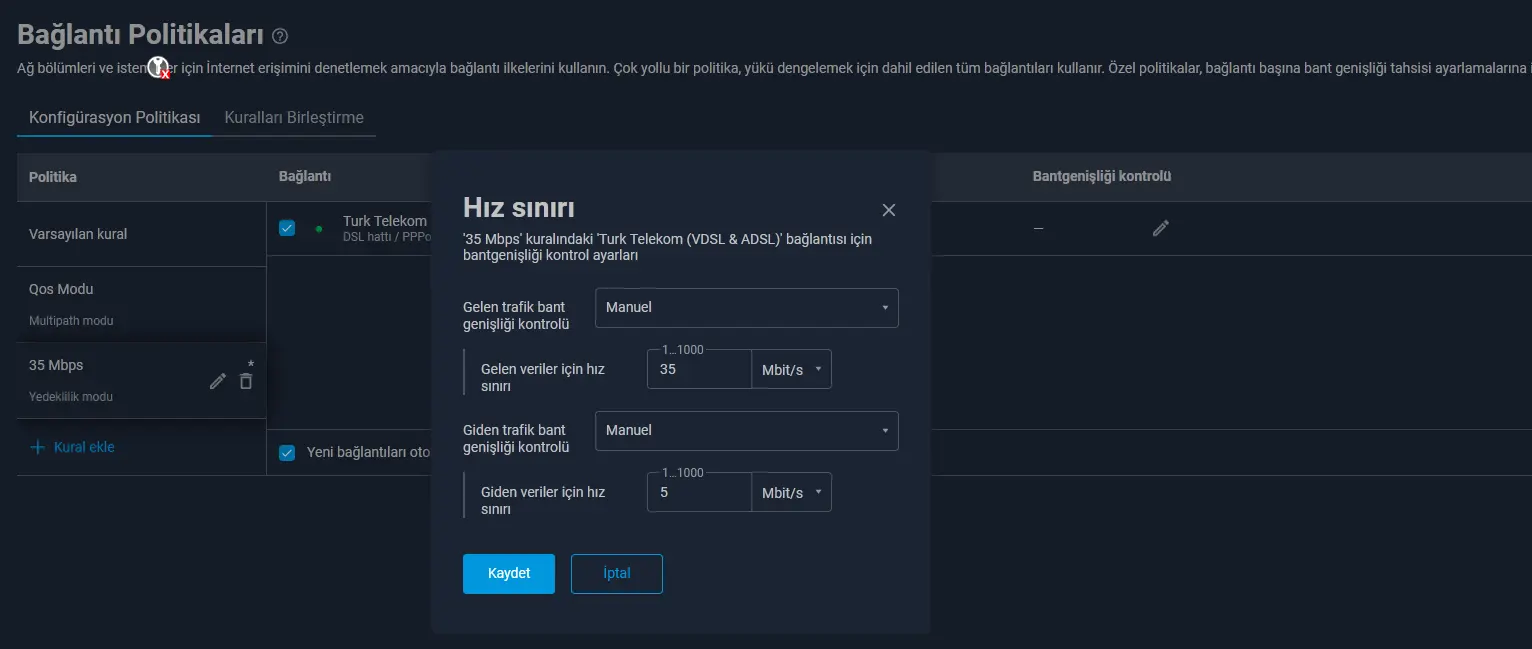Viewport: 1532px width, 649px height.
Task: Select the Qos Modu policy
Action: tap(141, 304)
